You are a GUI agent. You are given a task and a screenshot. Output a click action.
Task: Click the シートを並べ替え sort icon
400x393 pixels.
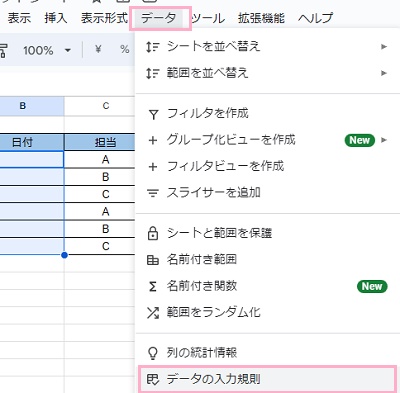tap(153, 47)
